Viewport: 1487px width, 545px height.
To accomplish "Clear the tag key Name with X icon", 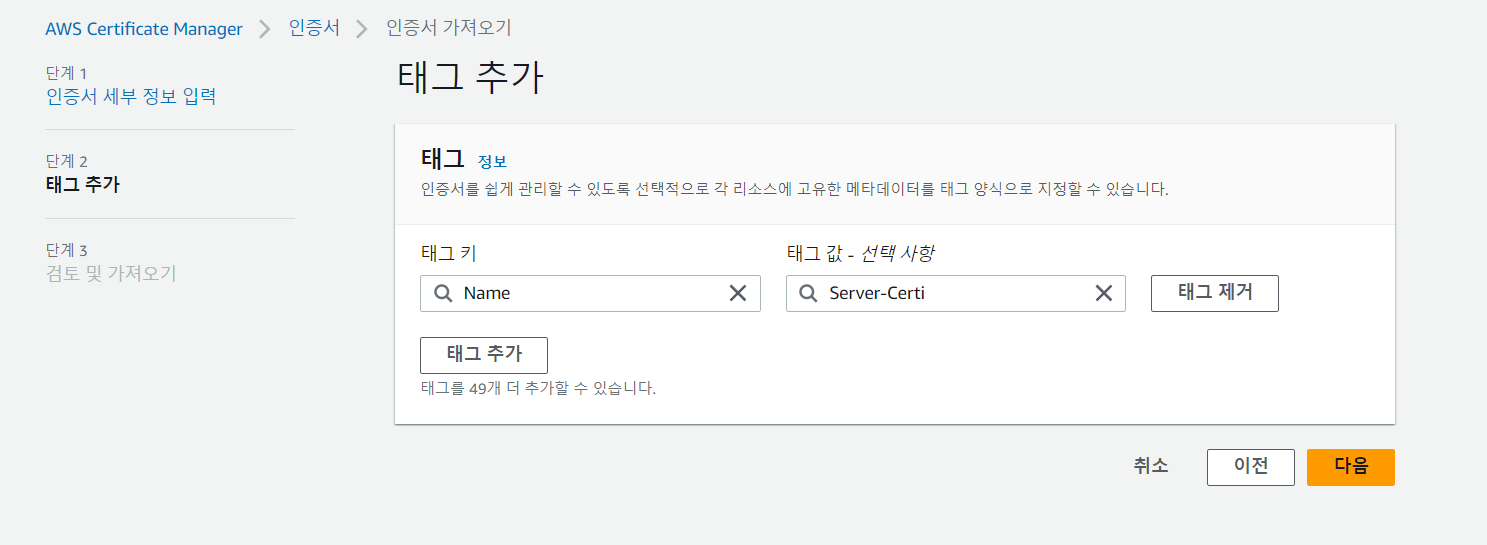I will (738, 293).
